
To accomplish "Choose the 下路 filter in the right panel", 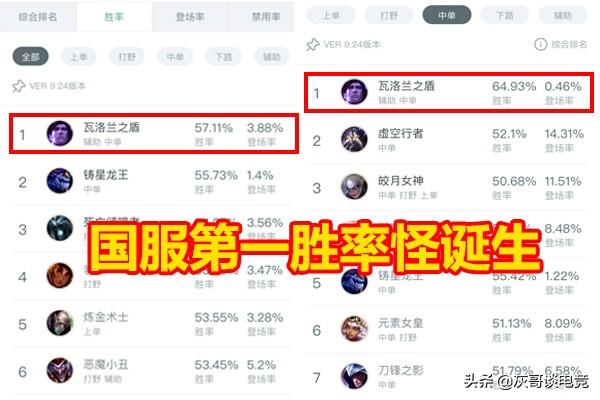I will (x=505, y=15).
